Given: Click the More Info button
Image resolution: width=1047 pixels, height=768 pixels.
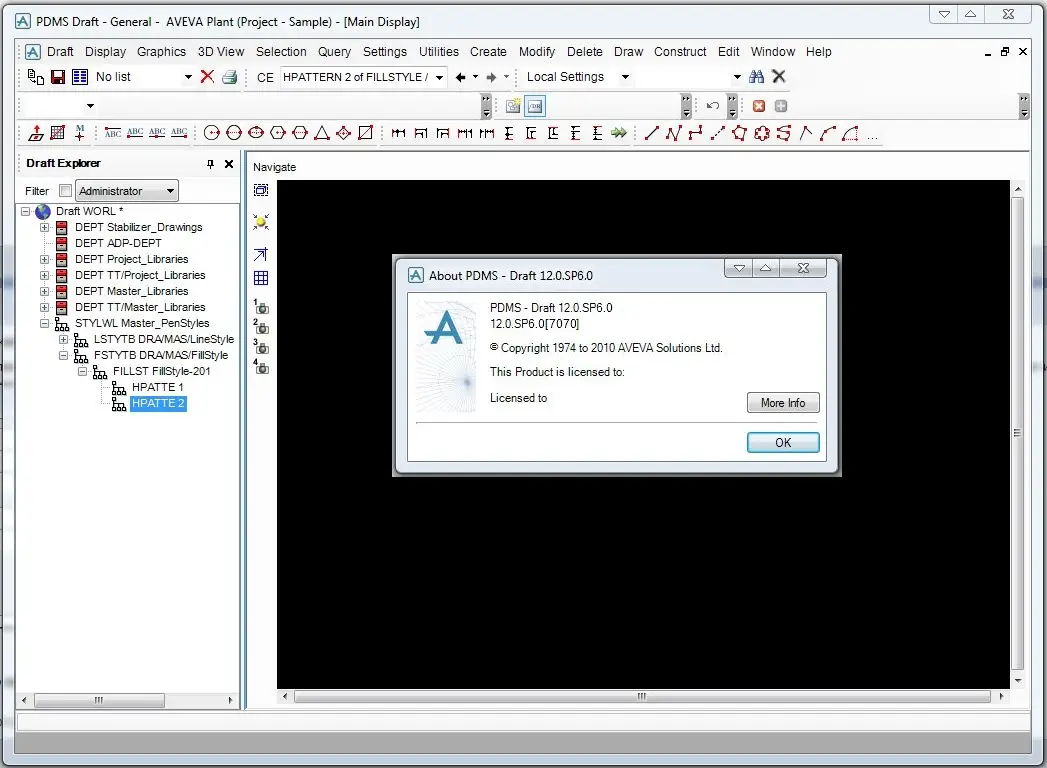Looking at the screenshot, I should 783,403.
